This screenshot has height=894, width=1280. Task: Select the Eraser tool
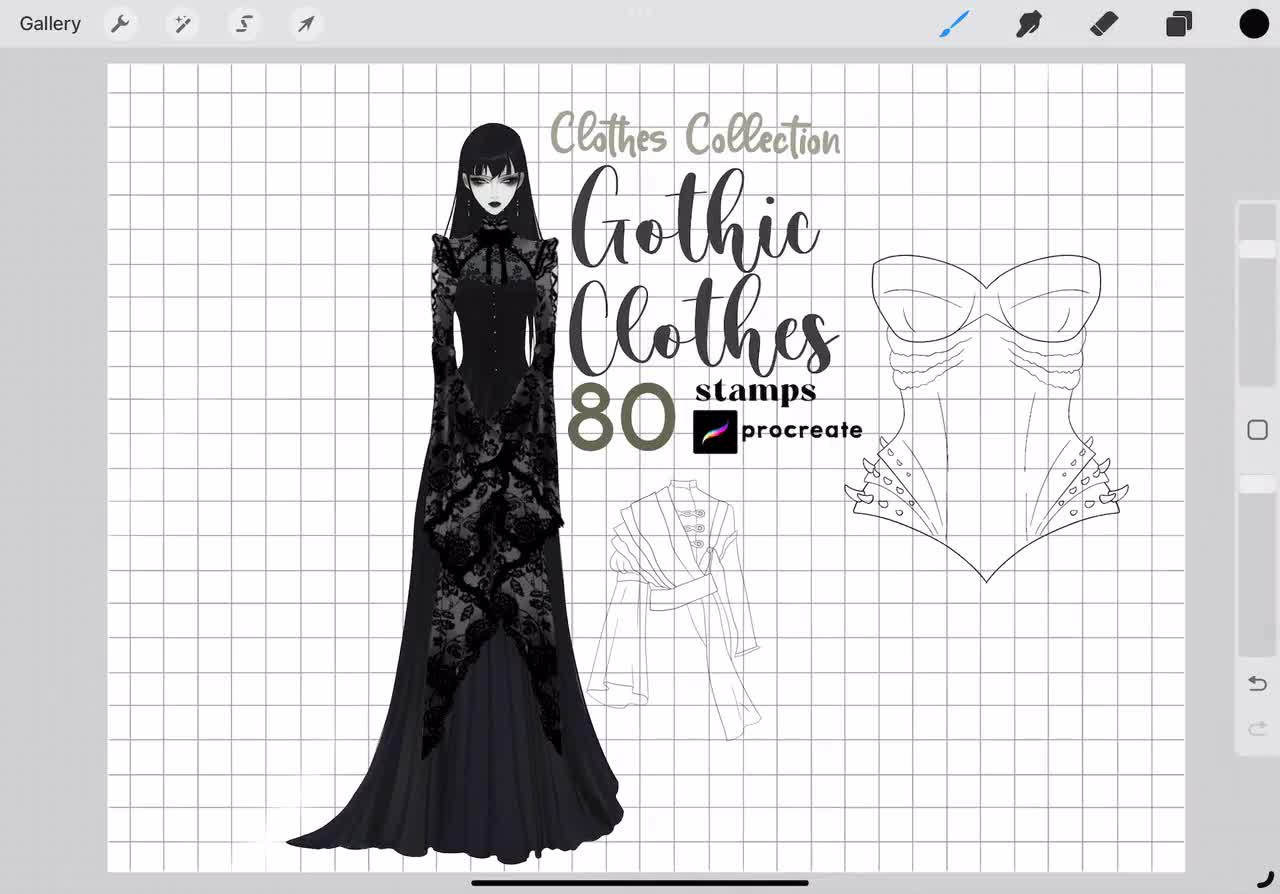pyautogui.click(x=1104, y=24)
